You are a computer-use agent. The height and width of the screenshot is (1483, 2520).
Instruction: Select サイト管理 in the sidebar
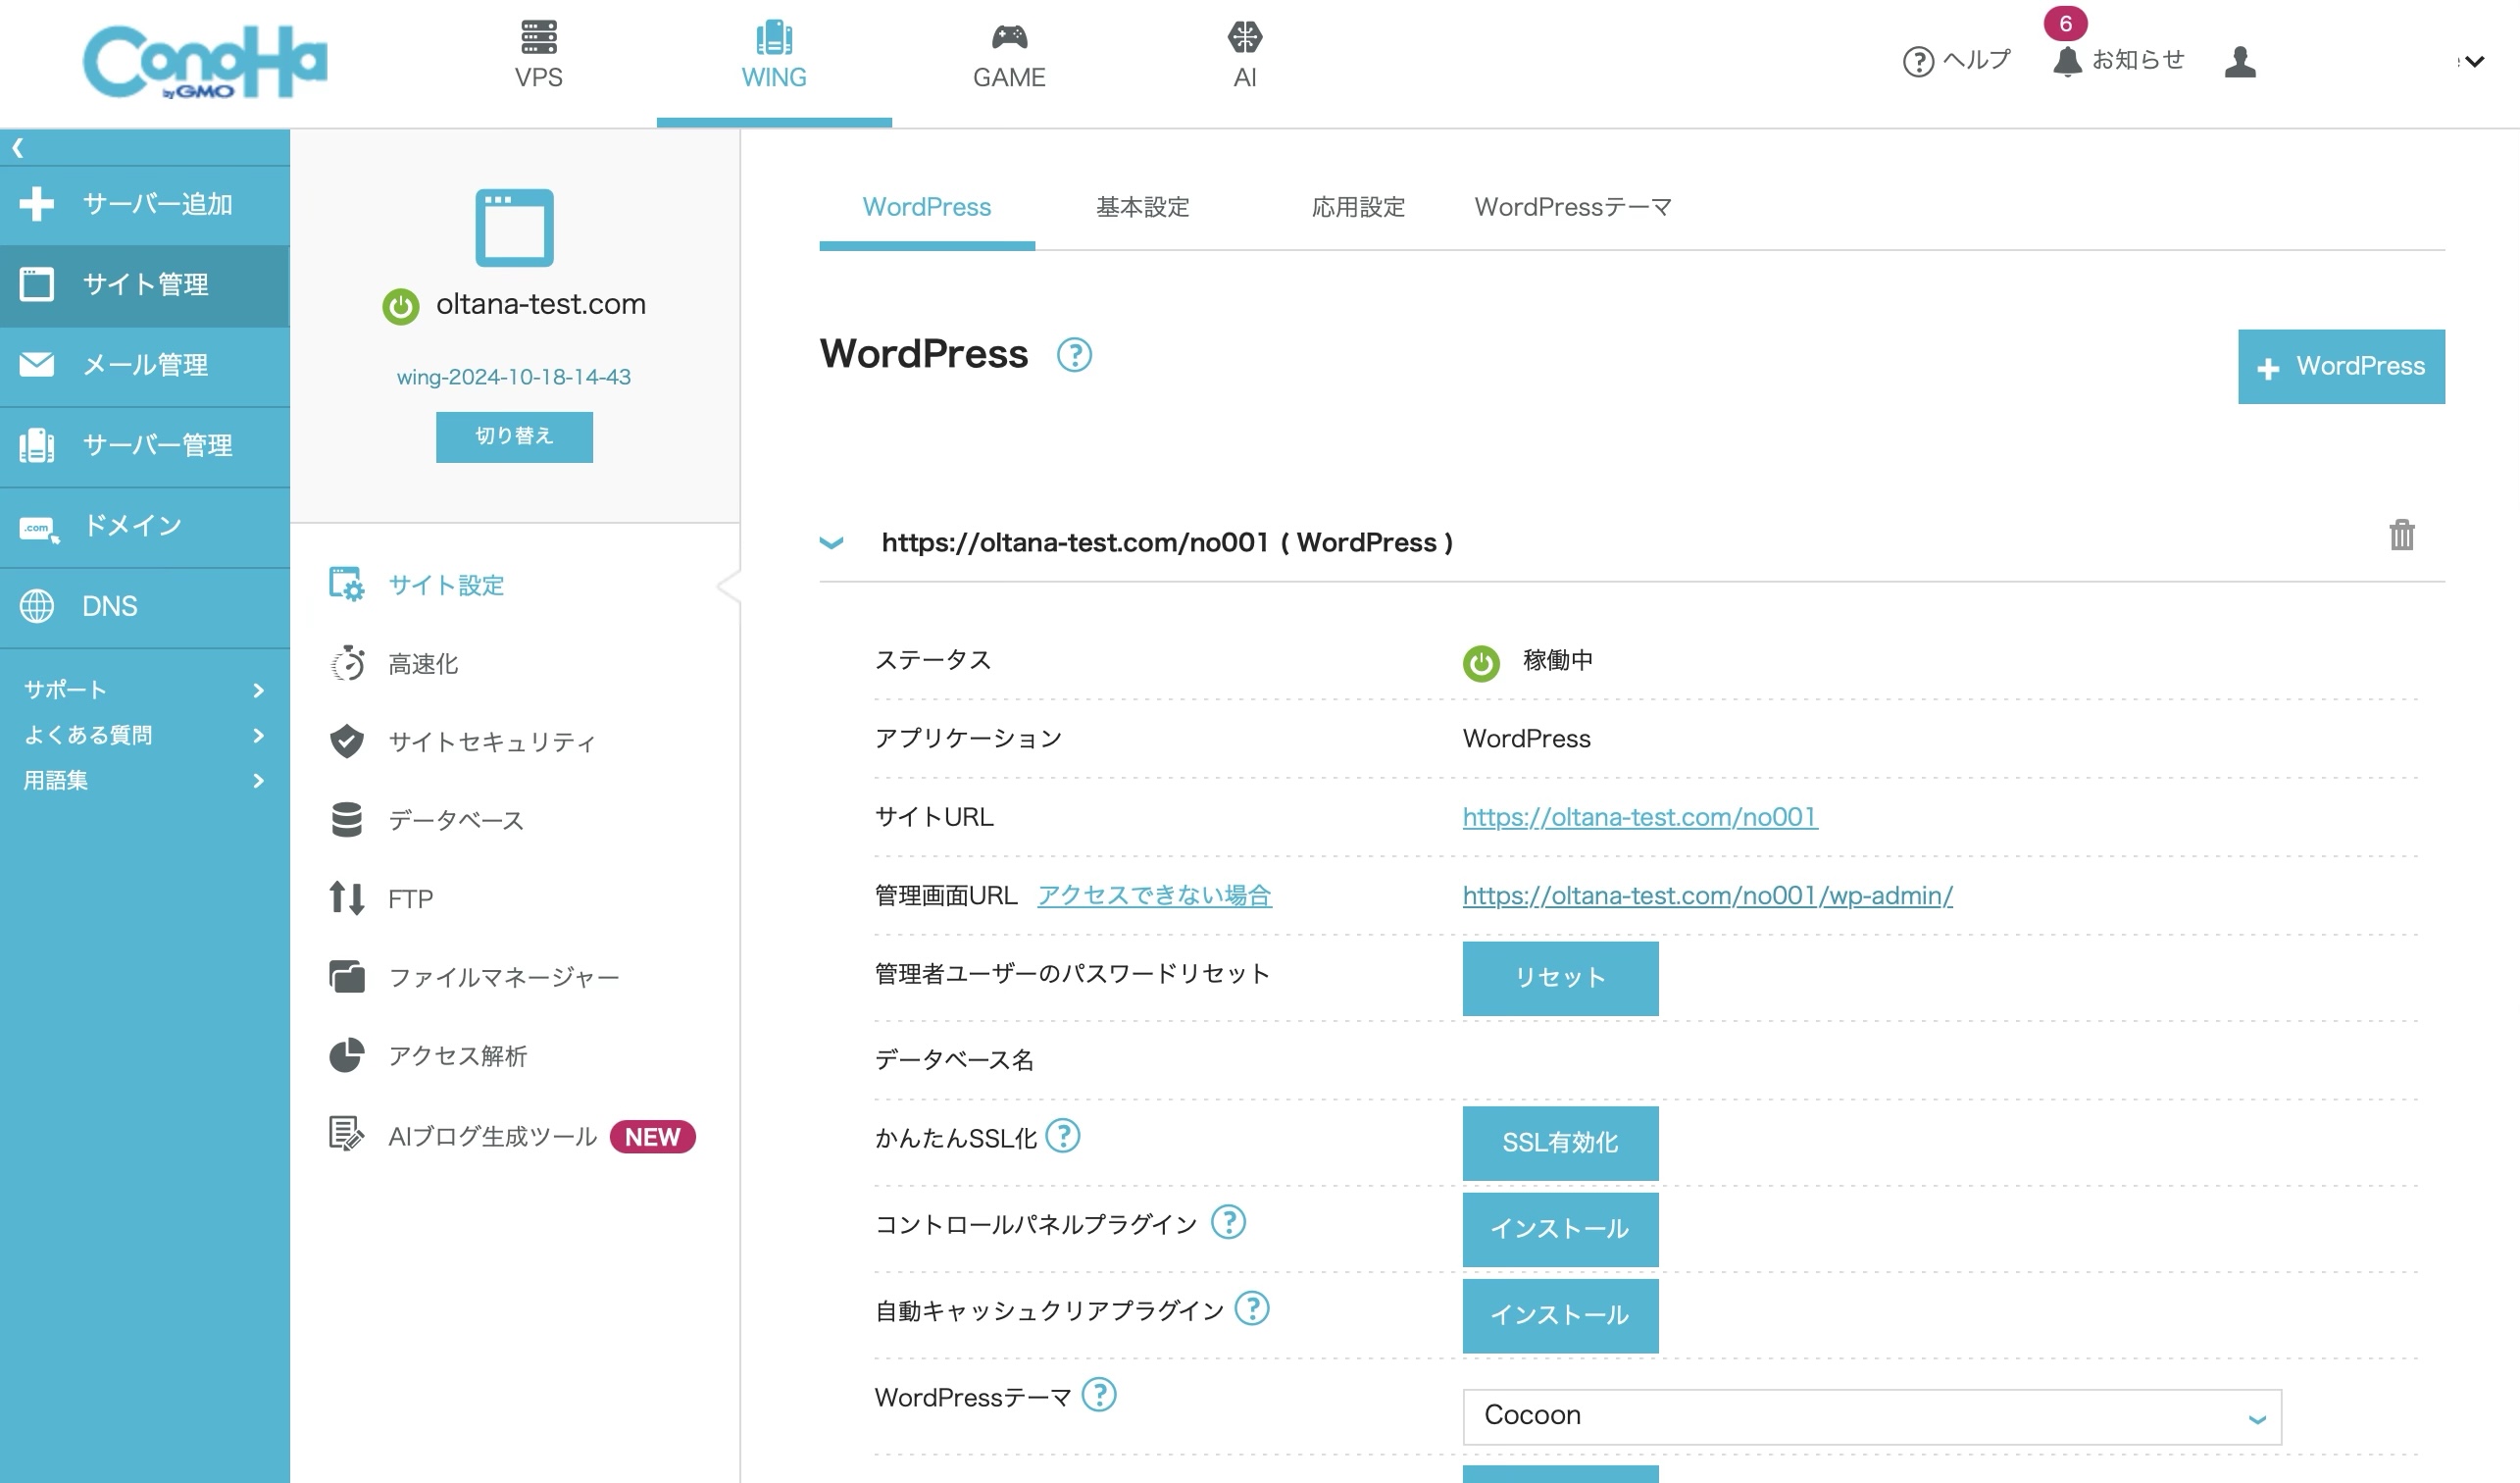(145, 285)
